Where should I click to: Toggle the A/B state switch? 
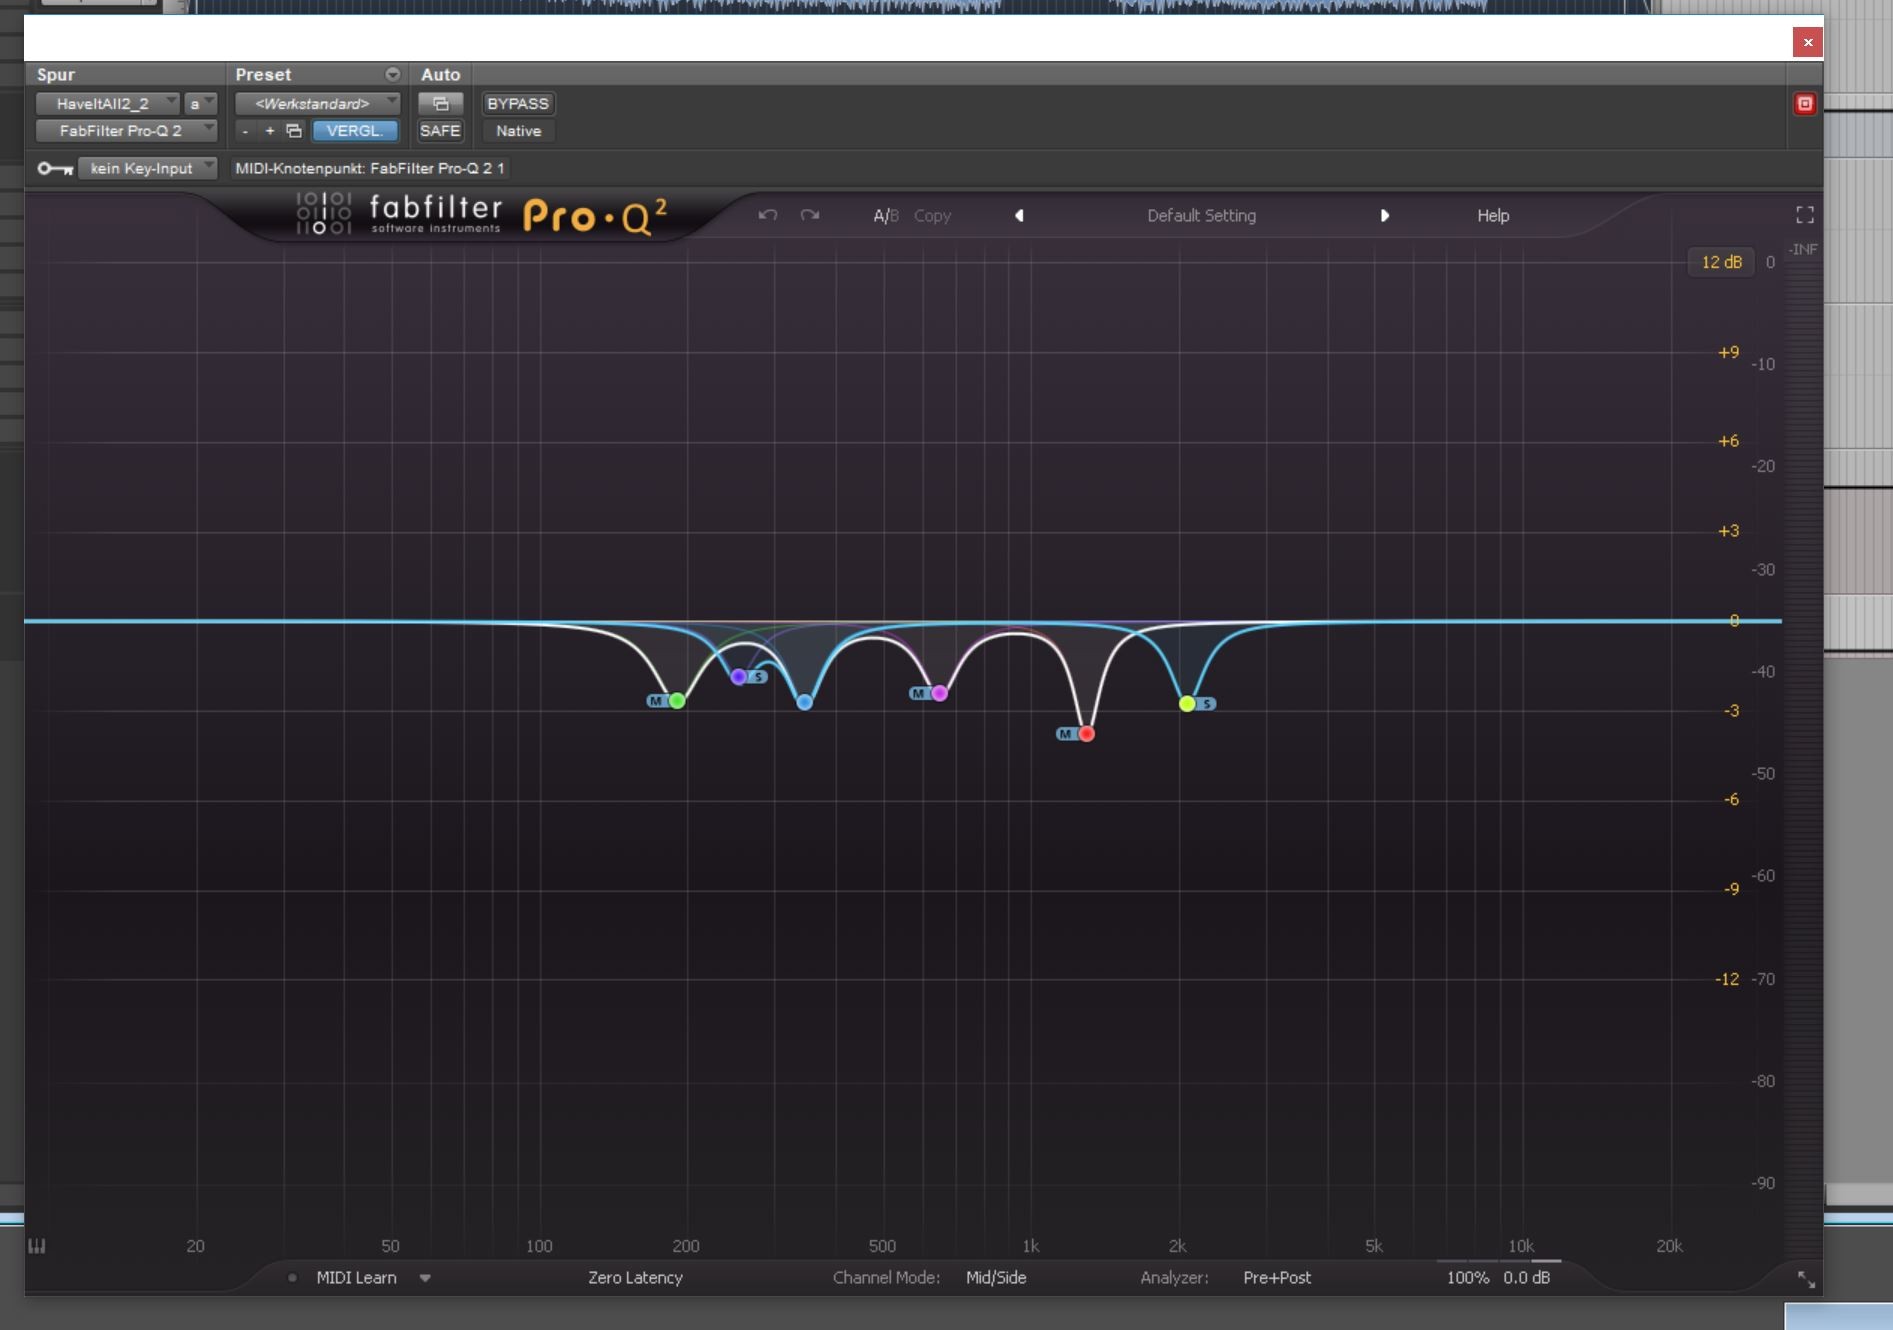pos(885,215)
